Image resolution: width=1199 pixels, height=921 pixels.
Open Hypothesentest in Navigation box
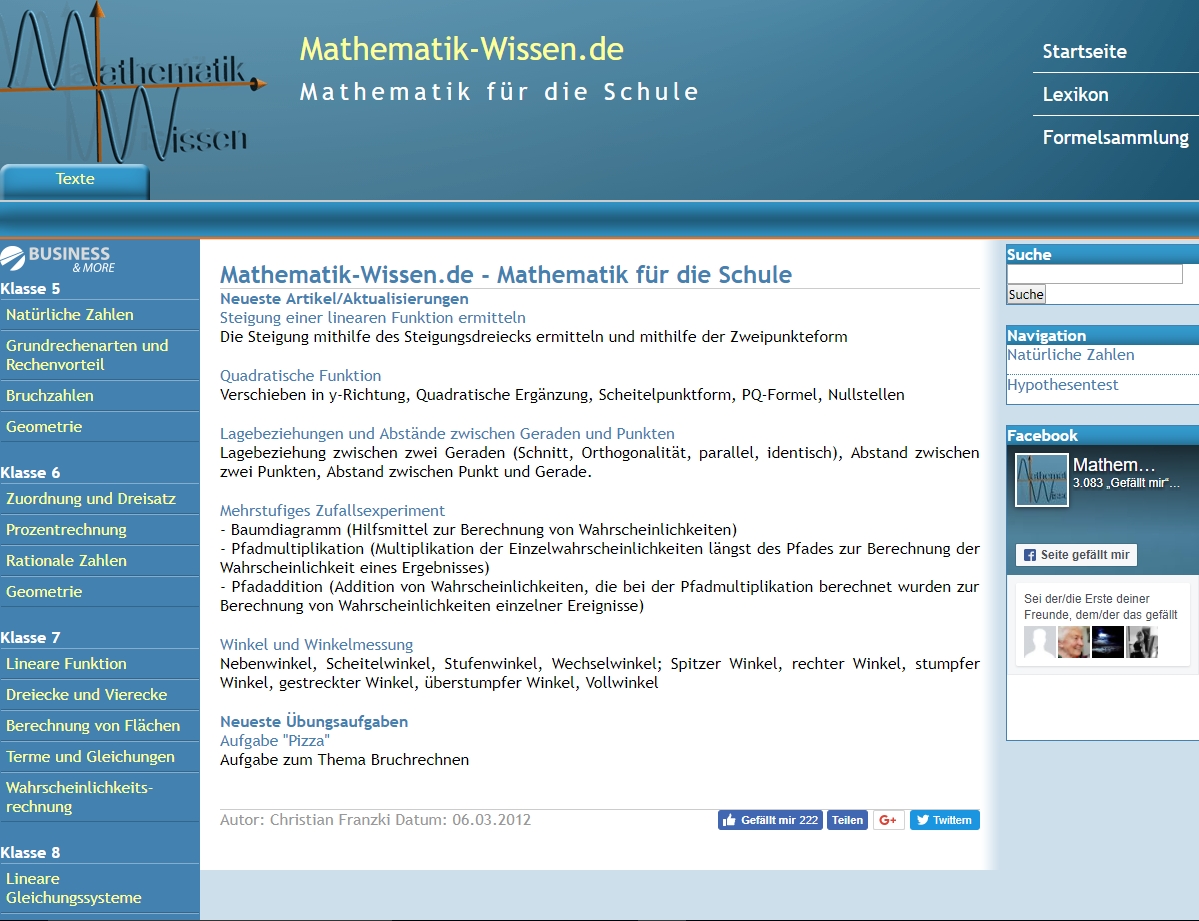click(x=1062, y=385)
